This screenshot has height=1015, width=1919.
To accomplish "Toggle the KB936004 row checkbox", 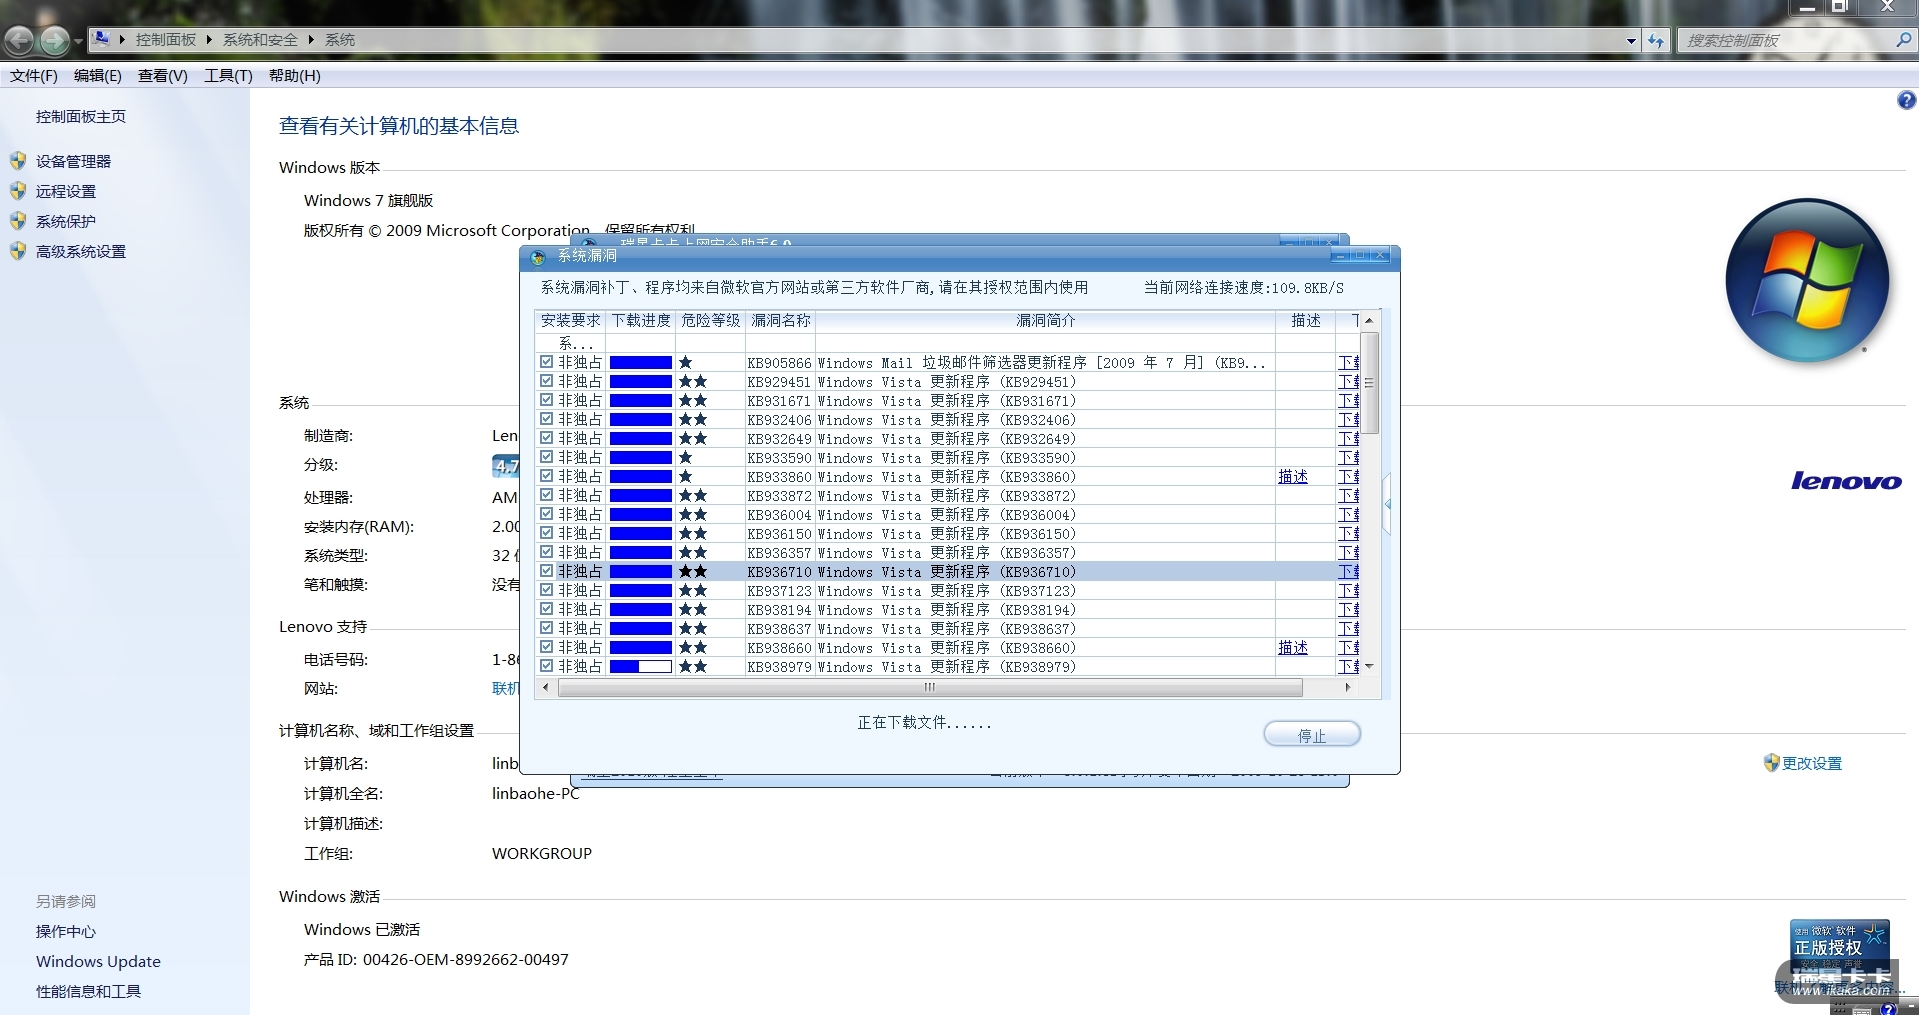I will coord(546,514).
